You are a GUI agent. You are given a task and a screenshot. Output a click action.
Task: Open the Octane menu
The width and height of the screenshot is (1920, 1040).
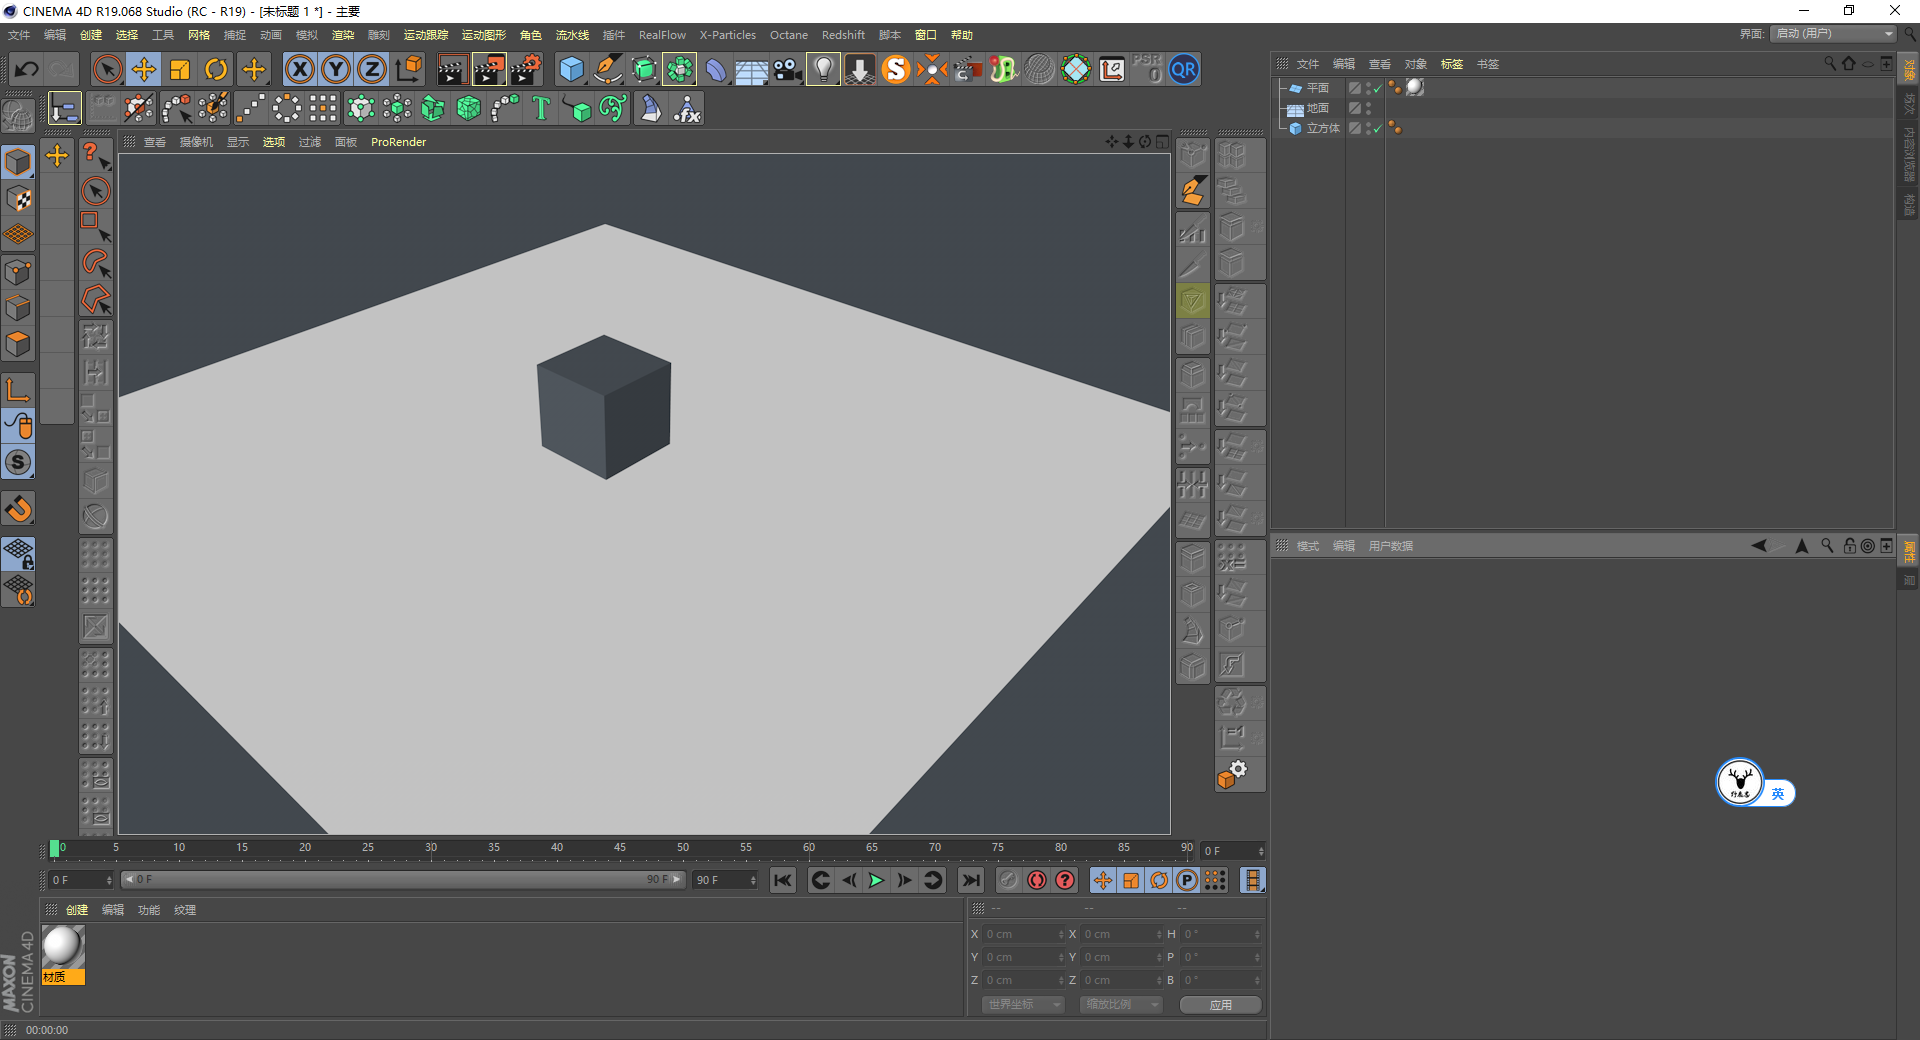[788, 35]
